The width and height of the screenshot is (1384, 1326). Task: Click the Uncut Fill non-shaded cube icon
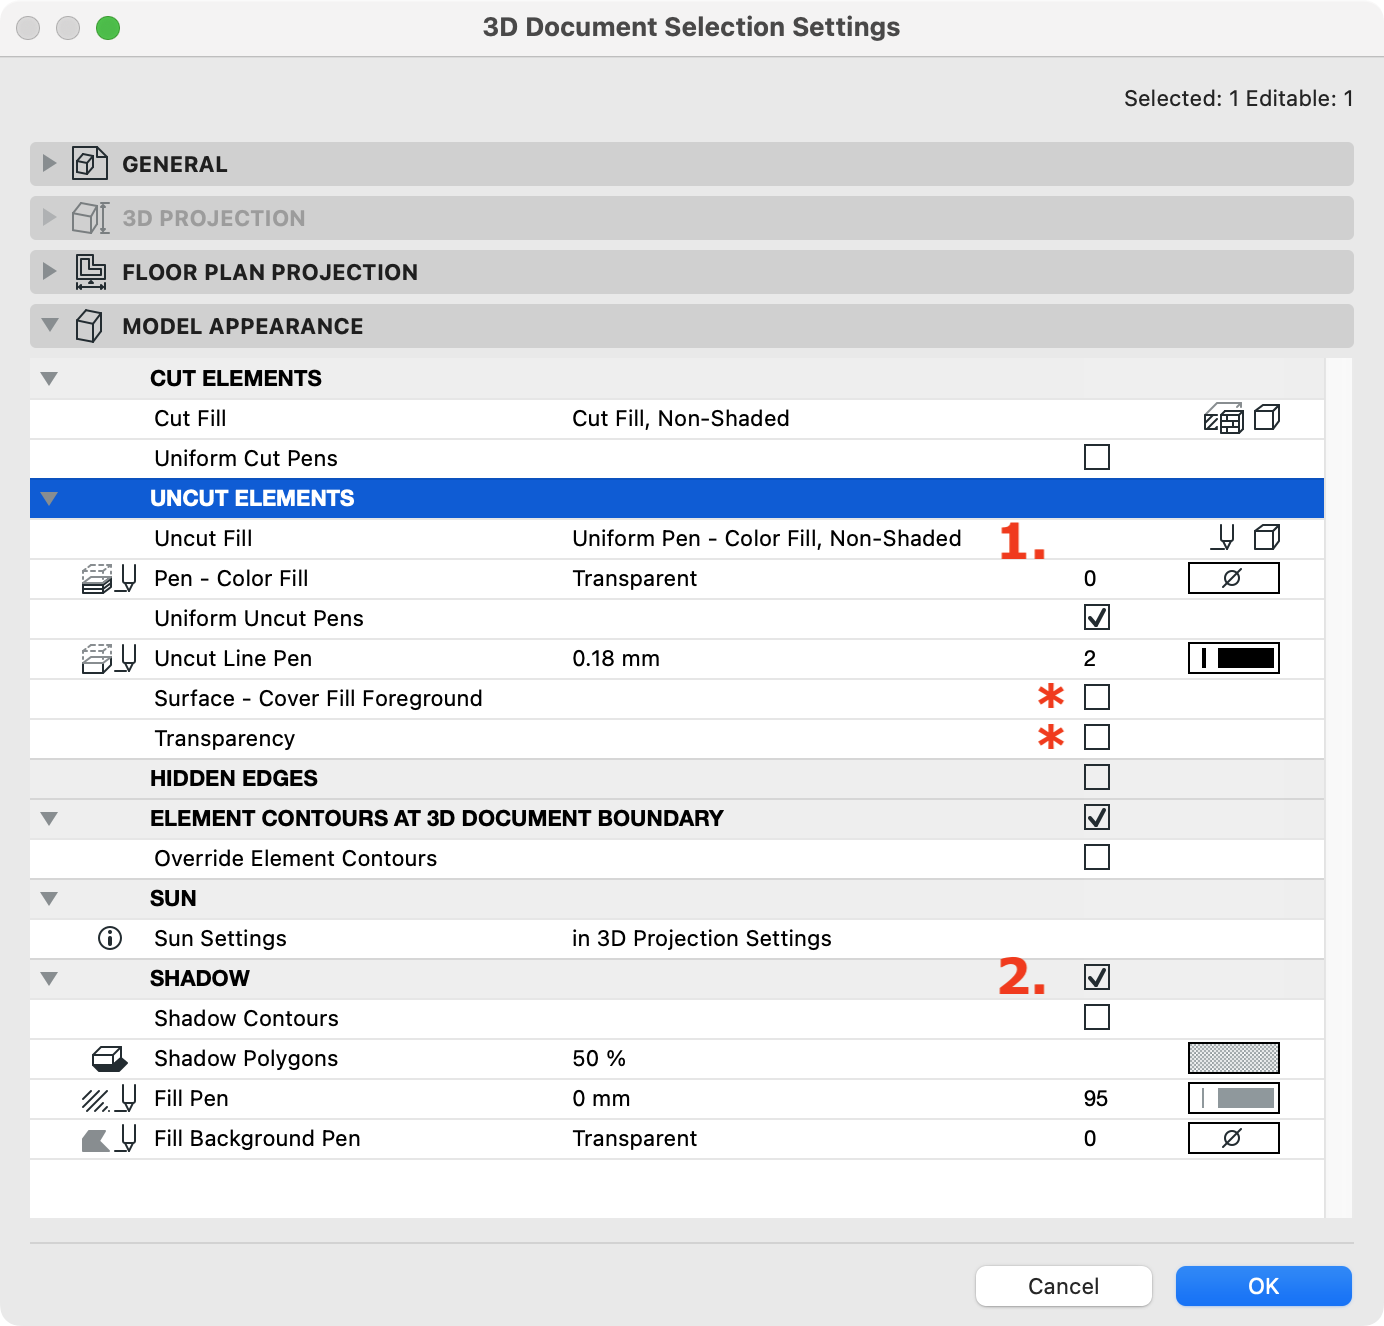pyautogui.click(x=1267, y=537)
